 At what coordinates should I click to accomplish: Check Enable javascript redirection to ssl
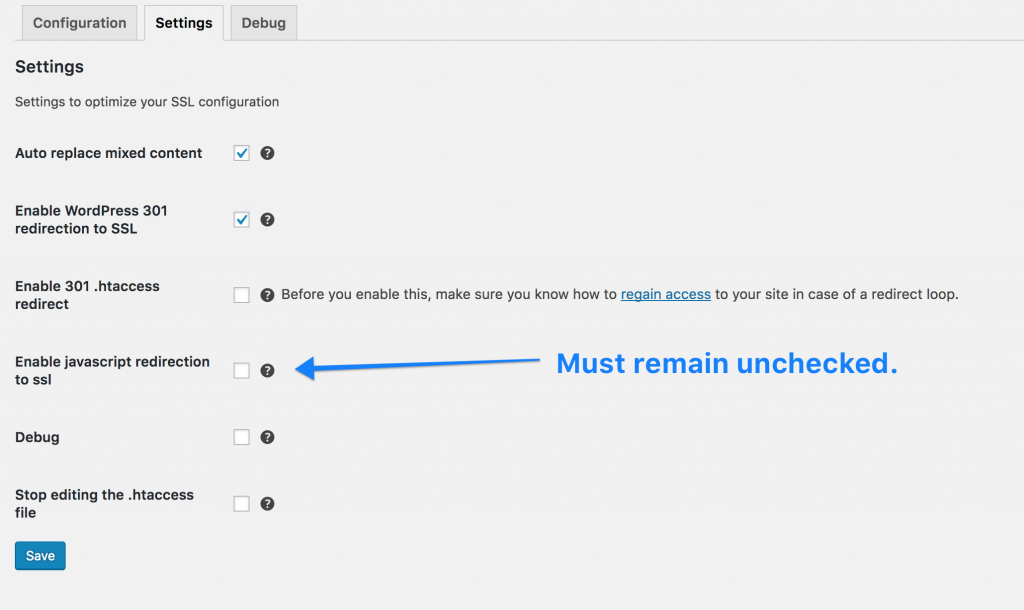coord(241,370)
